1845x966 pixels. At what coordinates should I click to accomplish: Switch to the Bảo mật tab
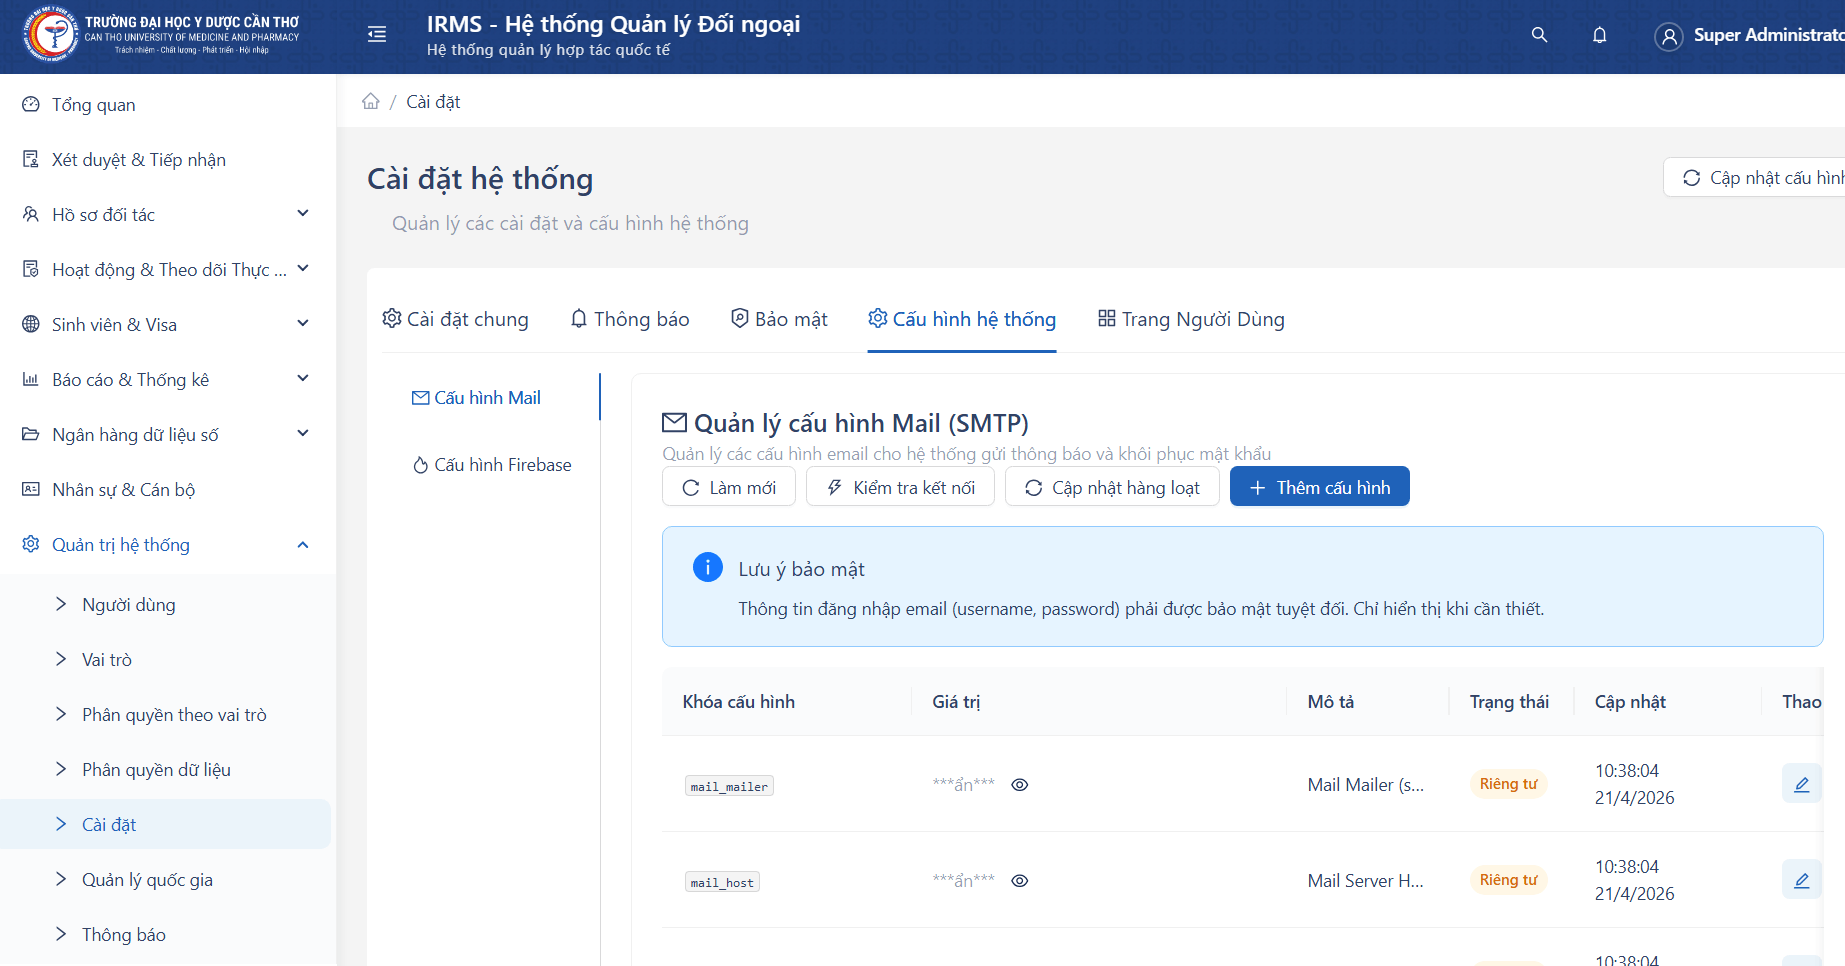(779, 319)
